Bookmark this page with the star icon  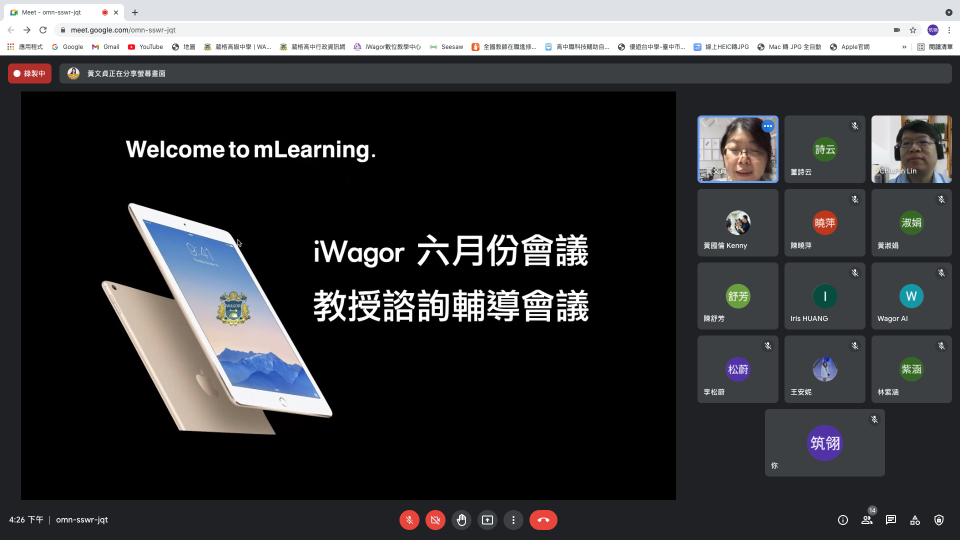[x=913, y=30]
